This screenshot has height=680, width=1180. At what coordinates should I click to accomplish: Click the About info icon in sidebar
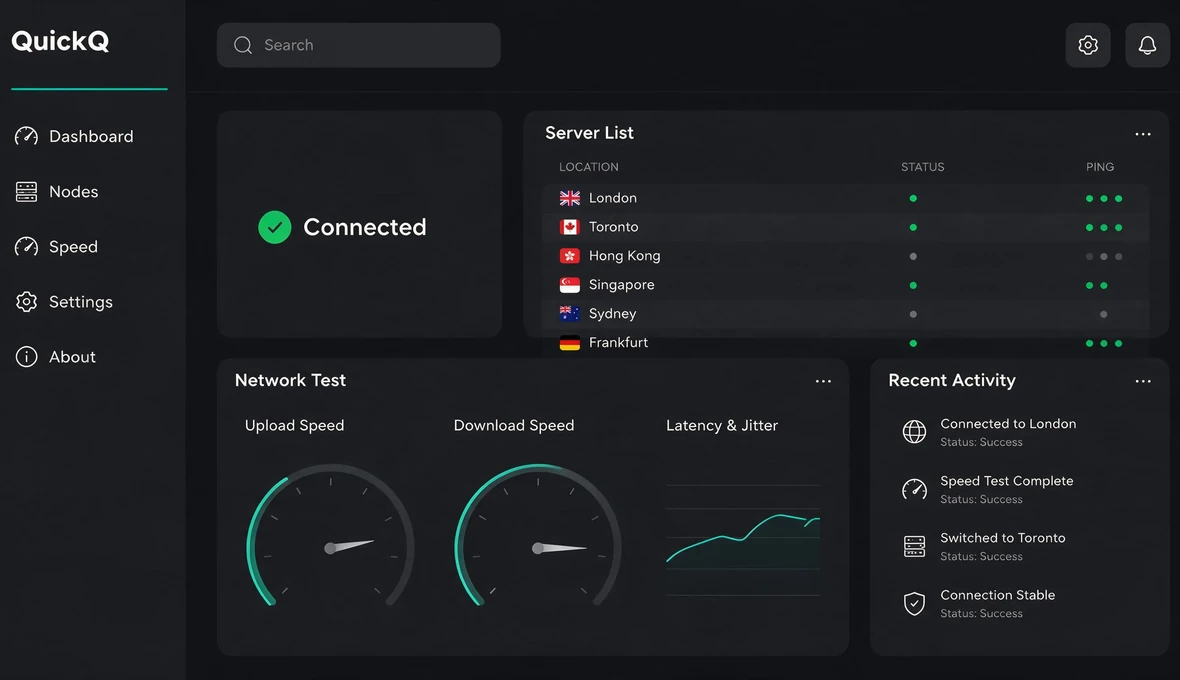coord(26,357)
